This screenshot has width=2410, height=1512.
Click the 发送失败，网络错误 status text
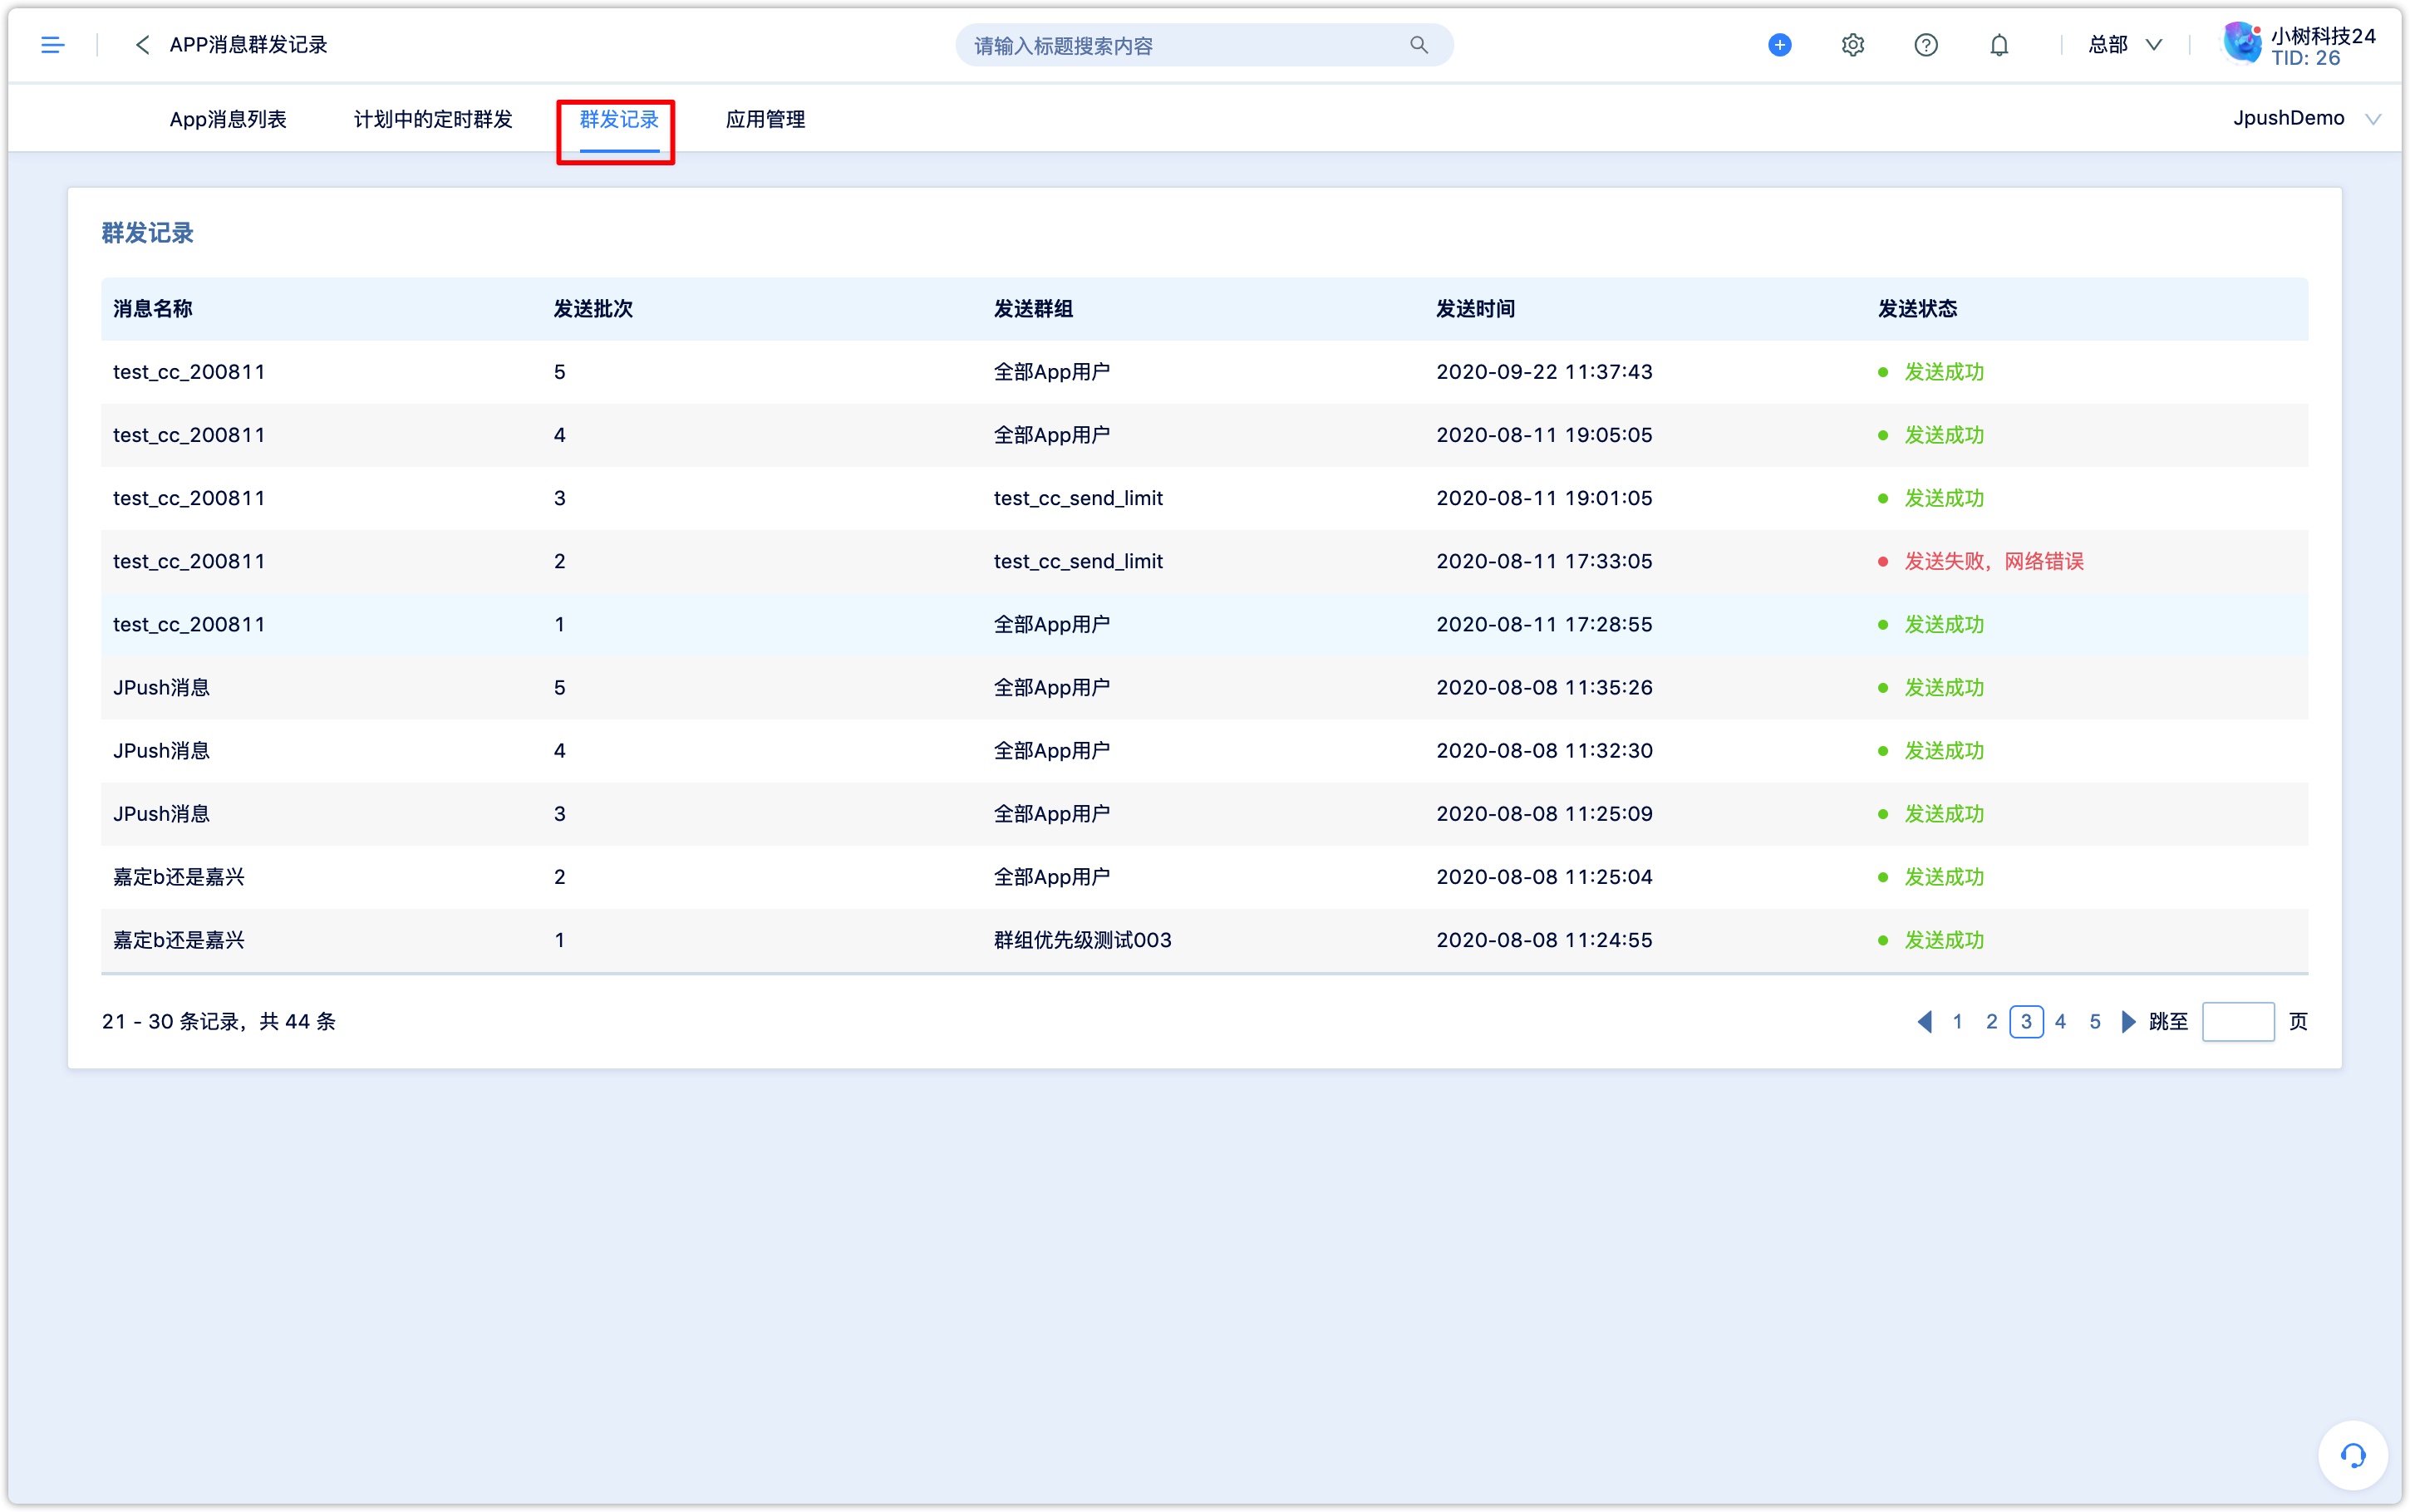tap(1993, 561)
